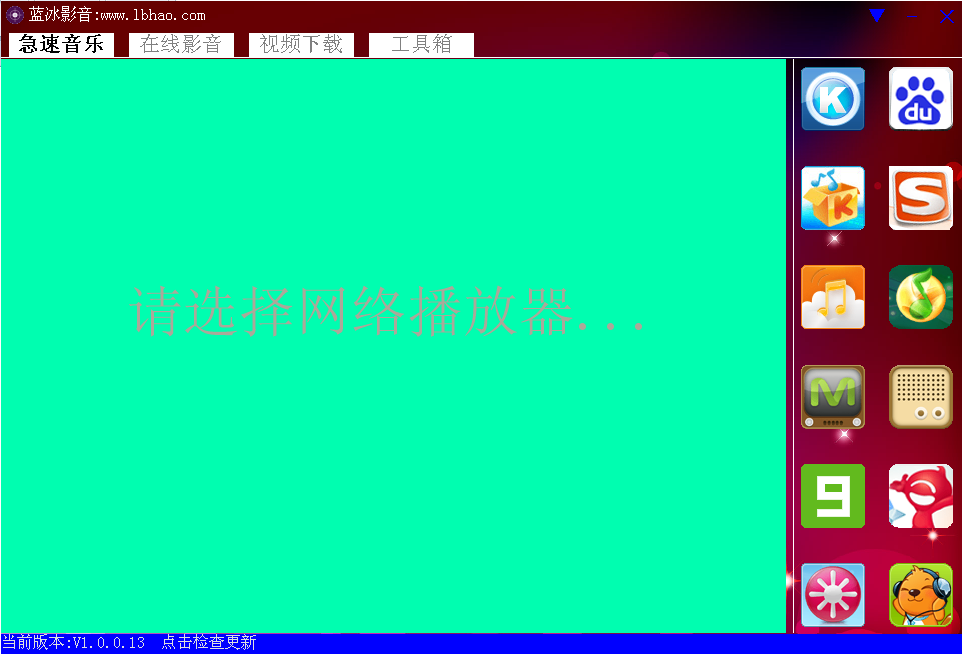The width and height of the screenshot is (962, 654).
Task: Open the Kuwo music box icon
Action: click(x=833, y=198)
